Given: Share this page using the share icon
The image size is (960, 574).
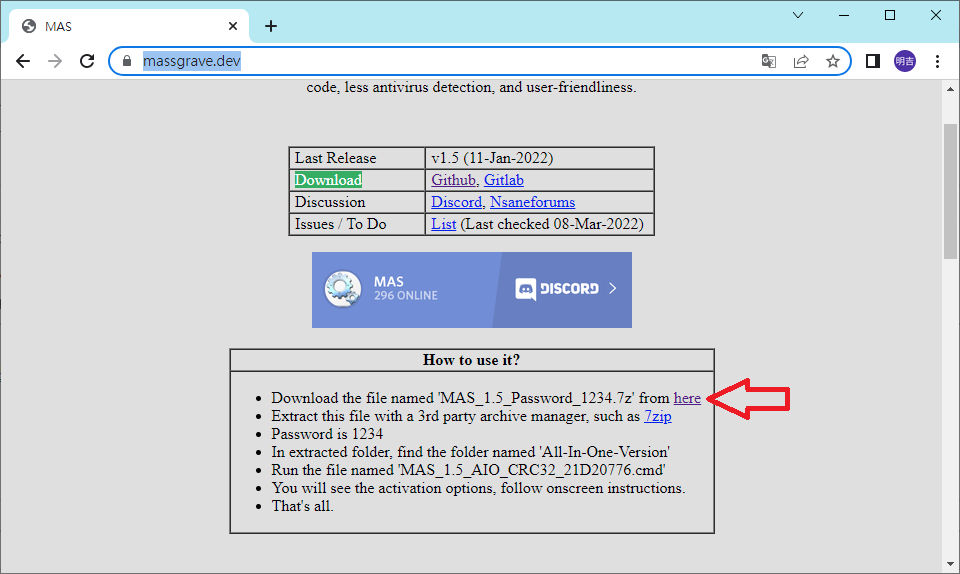Looking at the screenshot, I should click(801, 61).
